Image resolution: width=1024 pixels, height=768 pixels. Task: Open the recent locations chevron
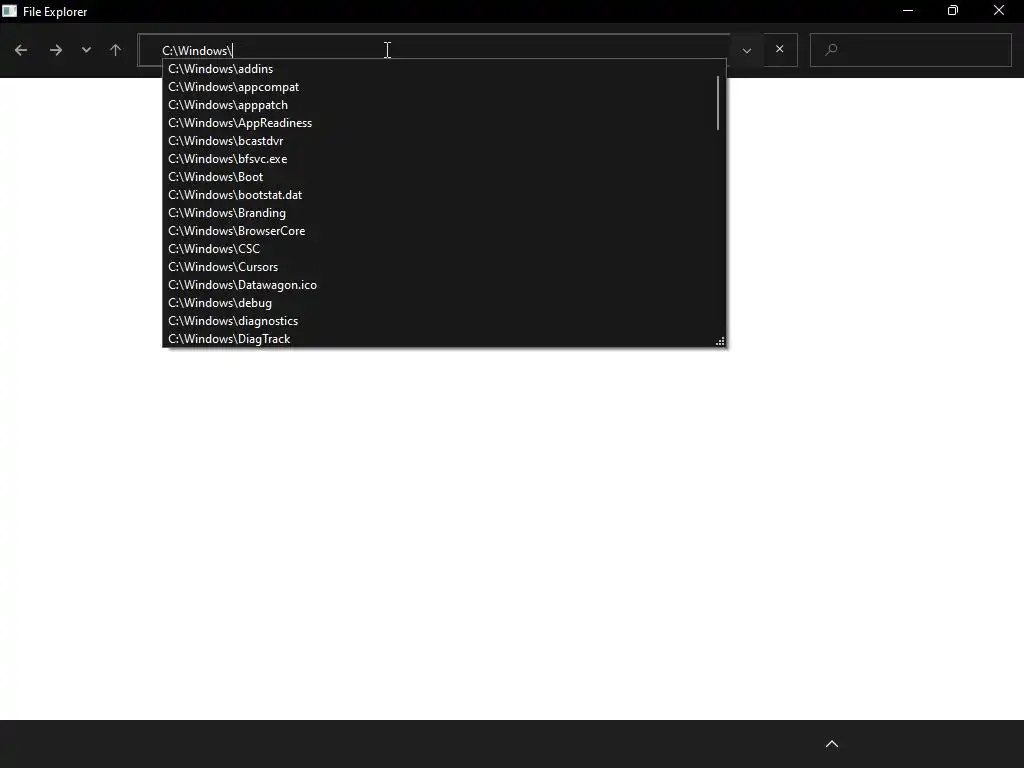86,50
